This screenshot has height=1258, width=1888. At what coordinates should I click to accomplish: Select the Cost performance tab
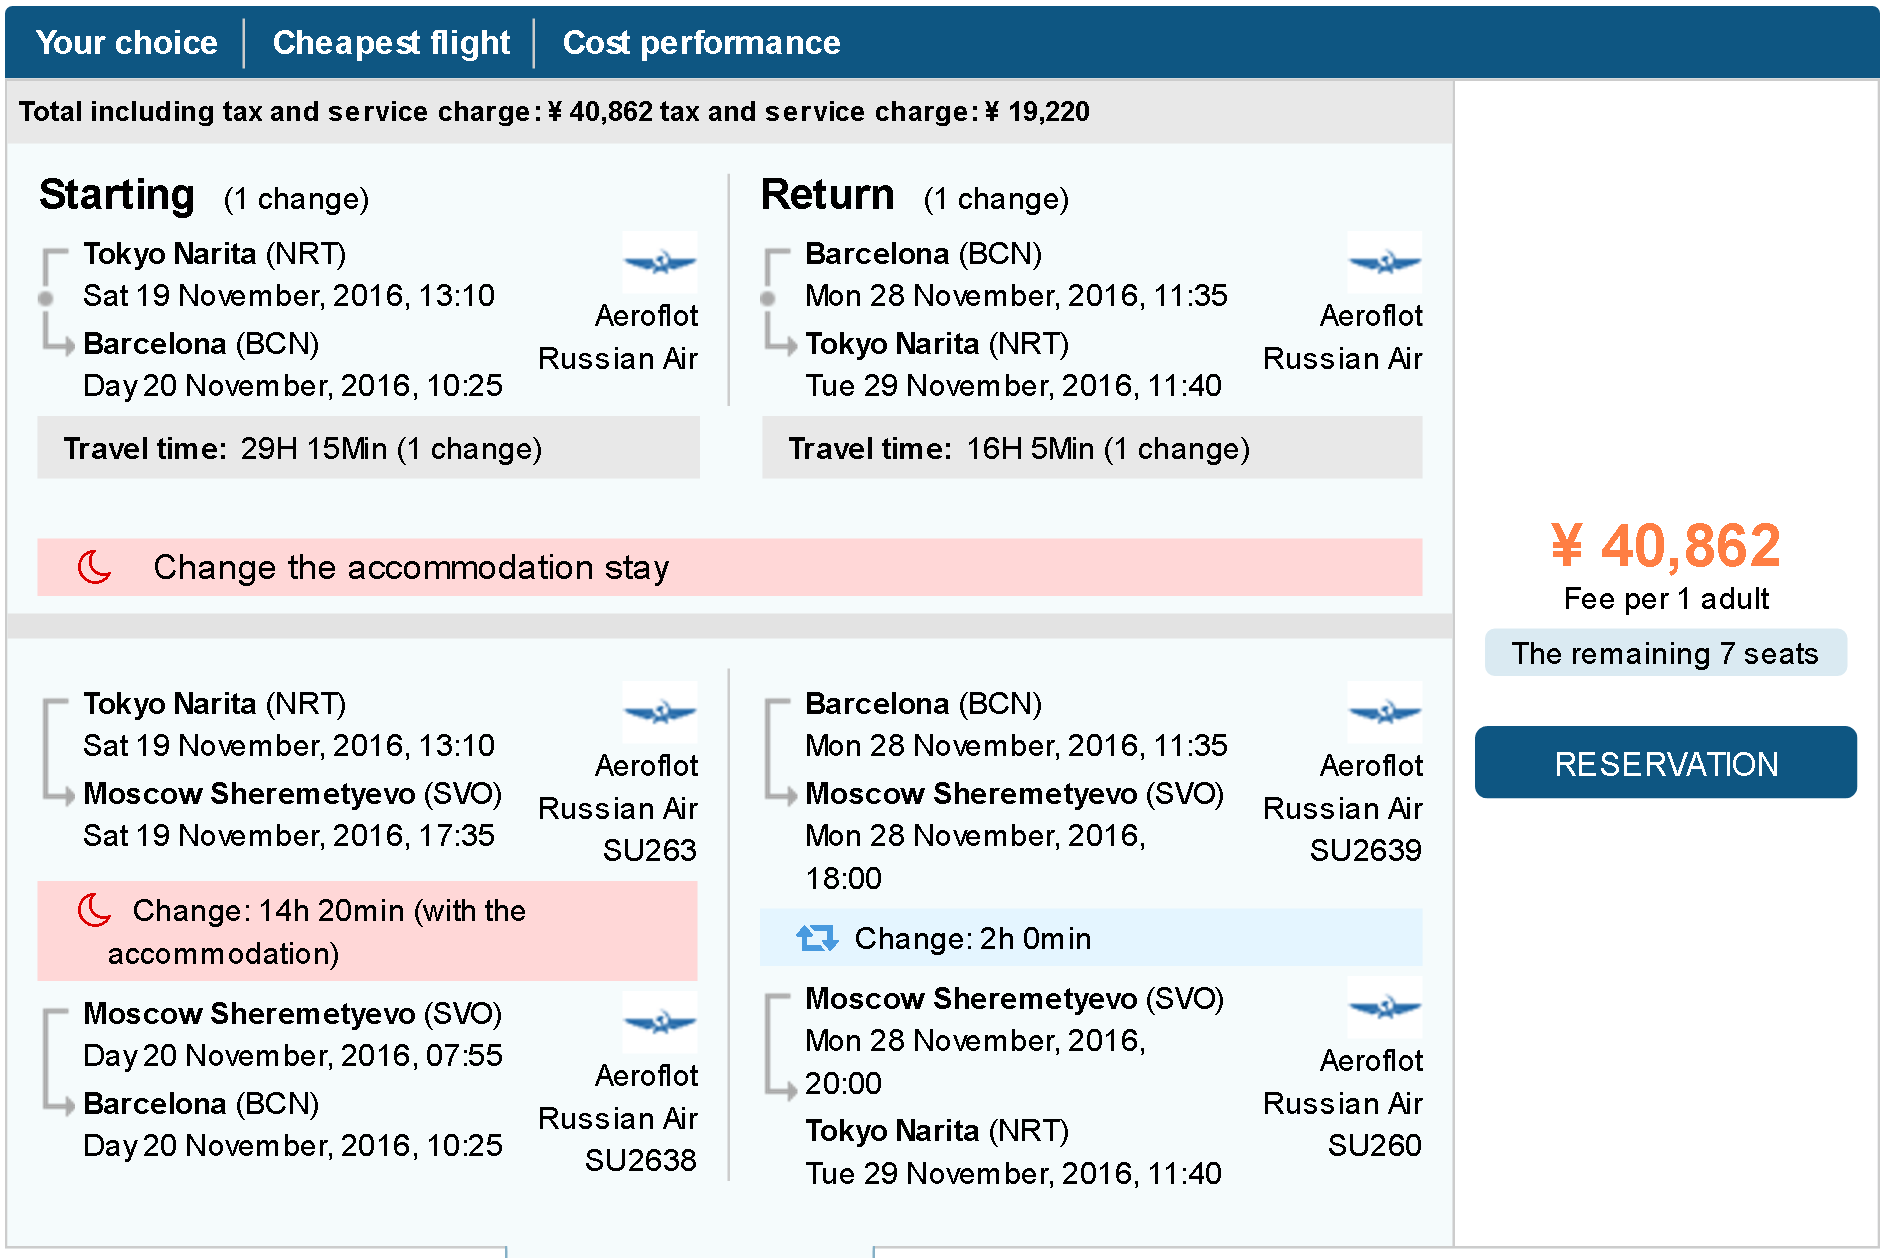click(701, 42)
